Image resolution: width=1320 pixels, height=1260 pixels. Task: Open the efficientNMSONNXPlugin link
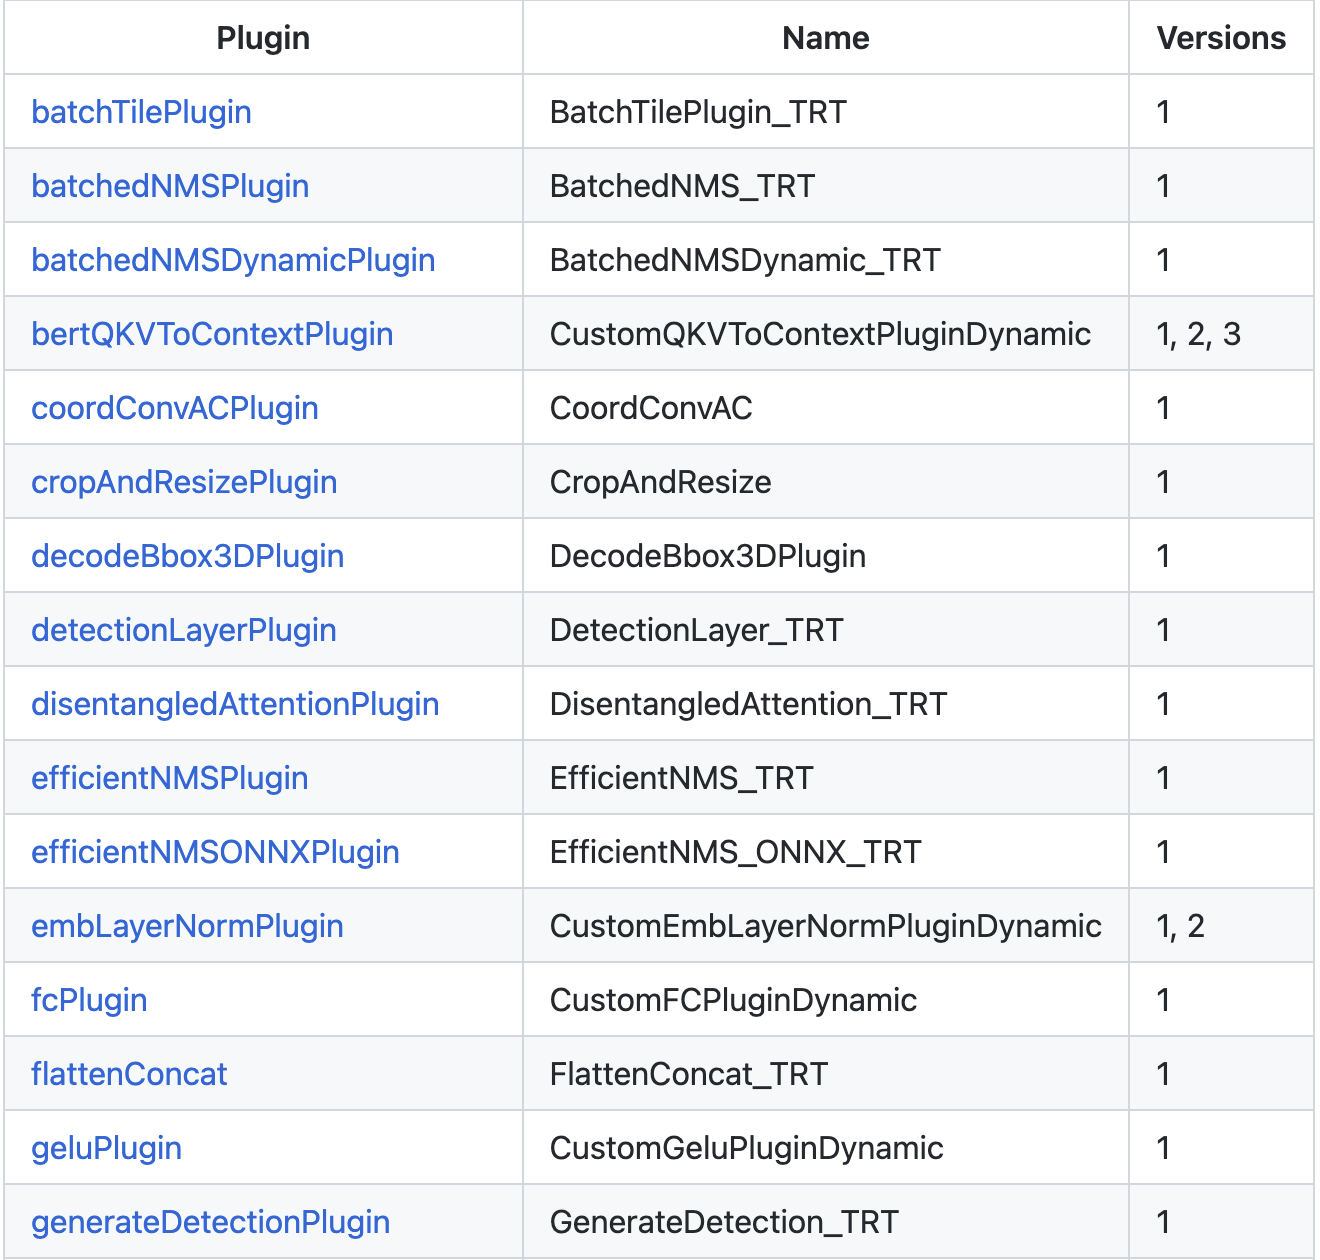[x=215, y=852]
